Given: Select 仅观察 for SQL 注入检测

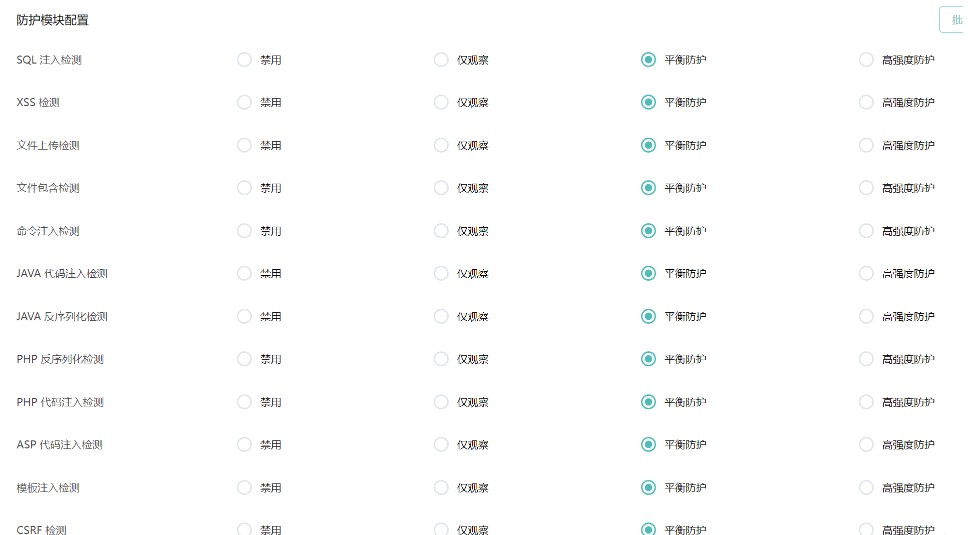Looking at the screenshot, I should 441,60.
